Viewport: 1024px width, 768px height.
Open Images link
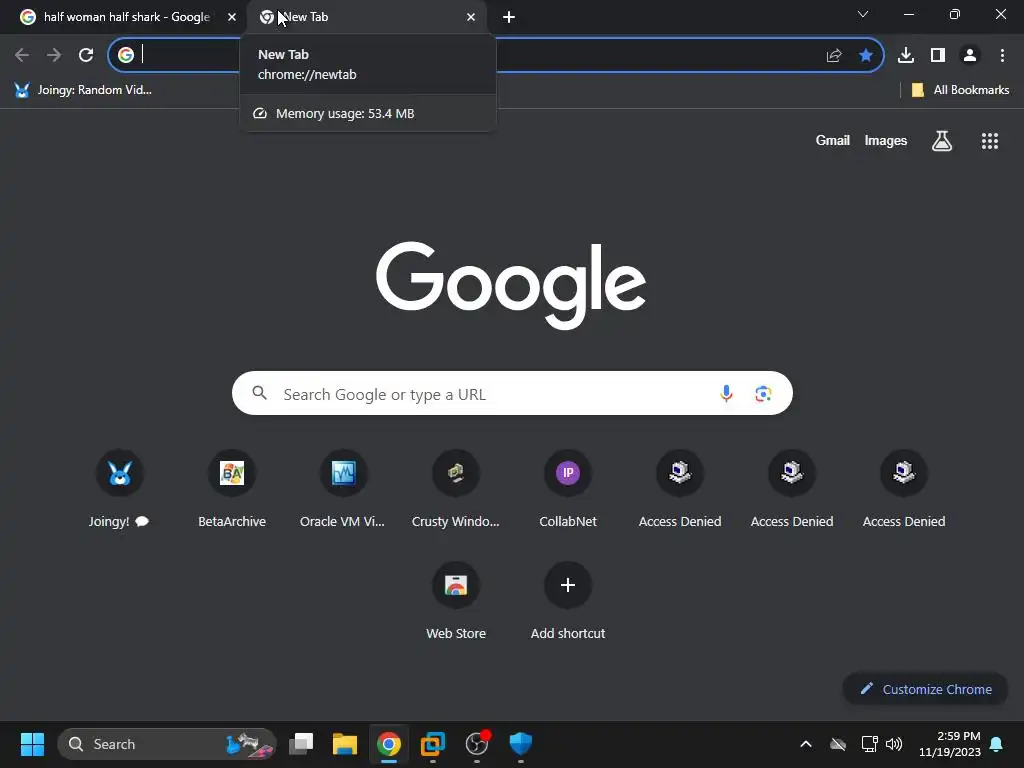coord(886,140)
